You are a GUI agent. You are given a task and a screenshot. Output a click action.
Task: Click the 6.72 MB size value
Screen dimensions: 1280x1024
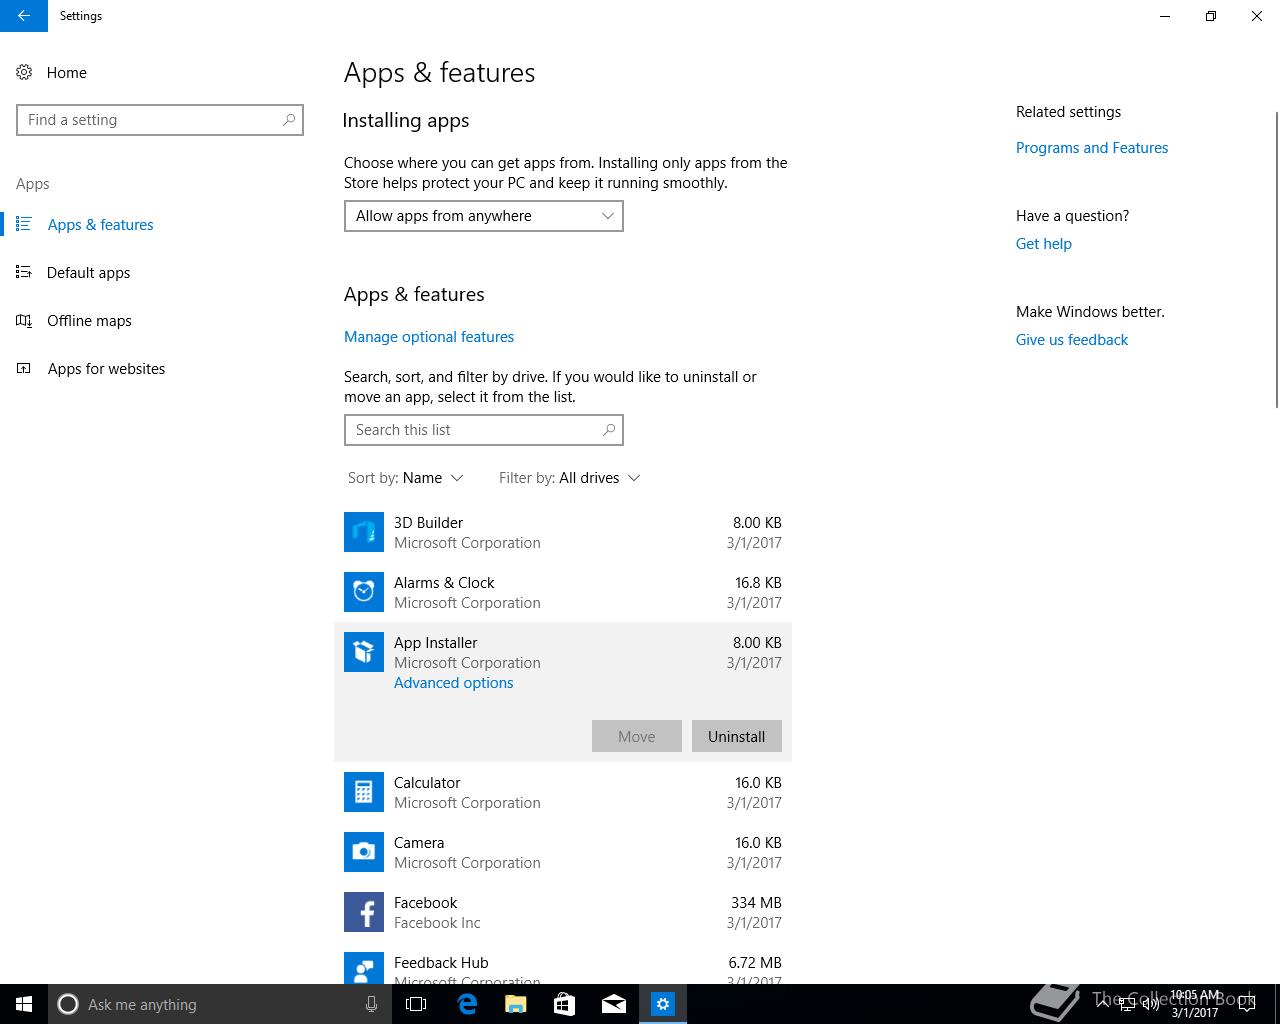tap(755, 963)
